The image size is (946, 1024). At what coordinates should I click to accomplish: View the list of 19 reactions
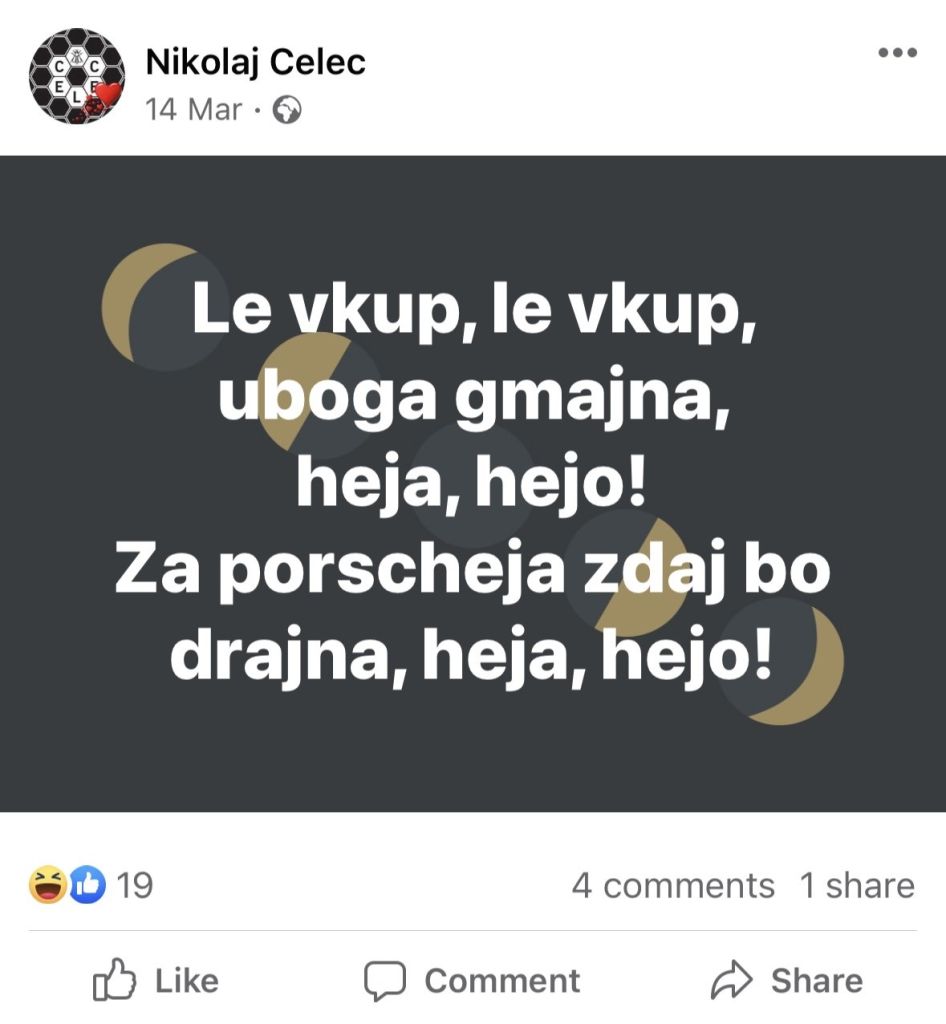135,885
